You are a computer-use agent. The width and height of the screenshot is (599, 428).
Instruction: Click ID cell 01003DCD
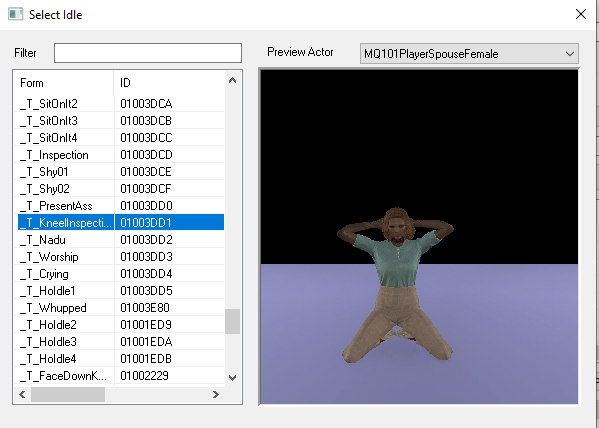point(146,155)
